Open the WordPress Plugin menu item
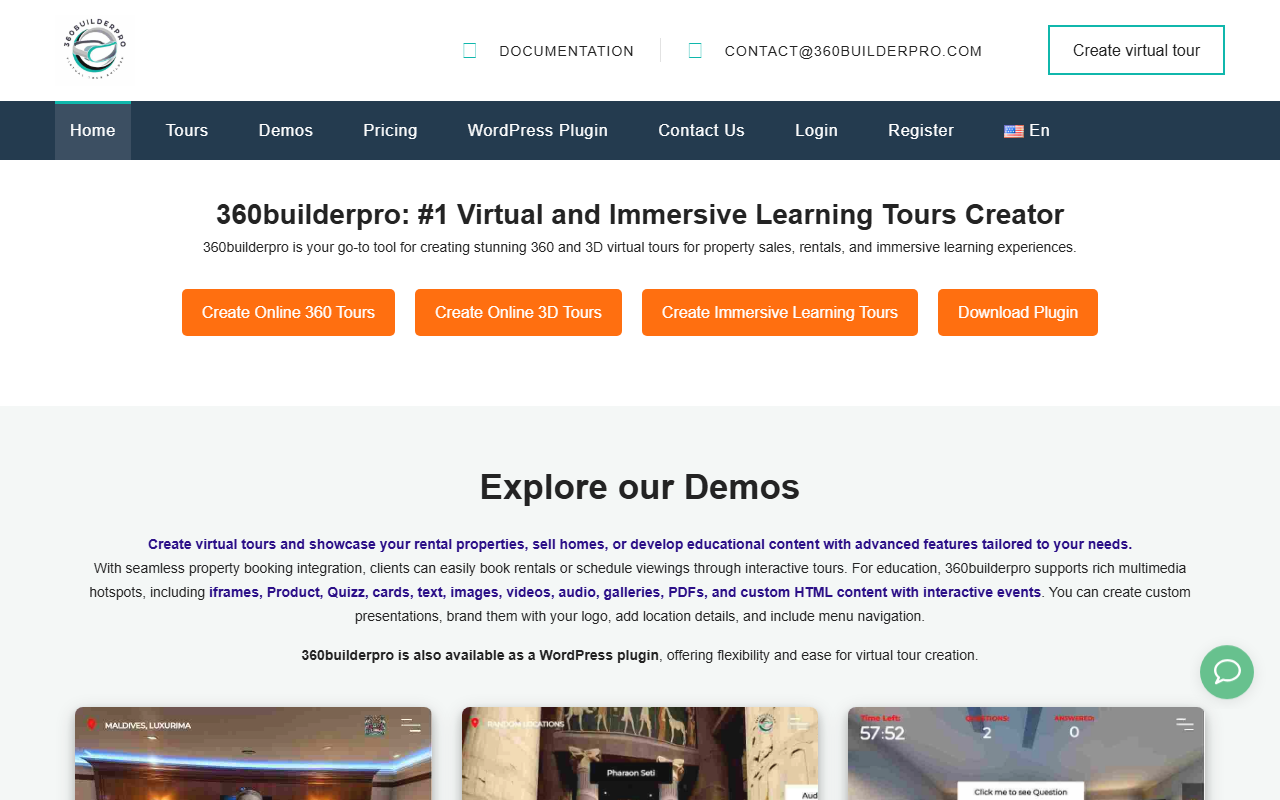 click(538, 130)
